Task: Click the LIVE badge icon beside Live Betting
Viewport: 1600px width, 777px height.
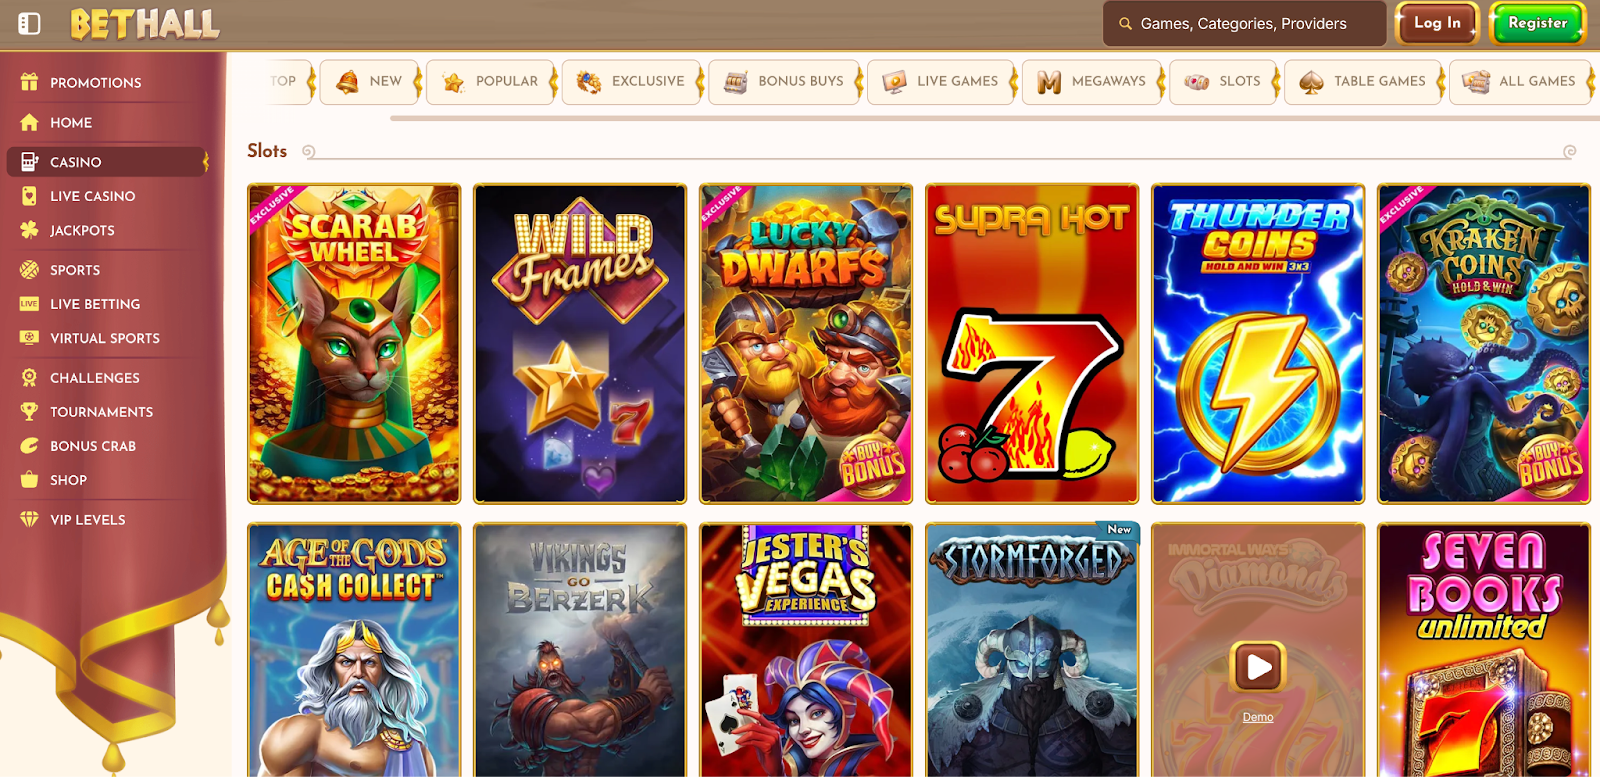Action: pos(29,304)
